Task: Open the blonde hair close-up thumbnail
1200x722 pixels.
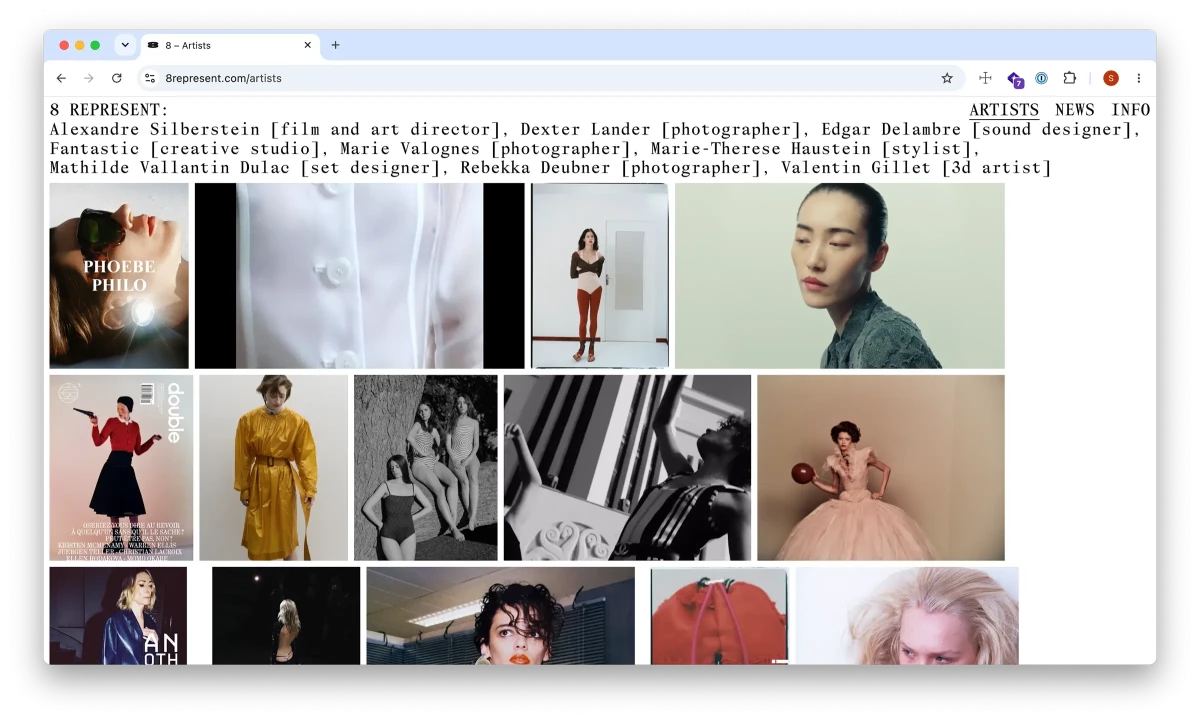Action: [907, 616]
